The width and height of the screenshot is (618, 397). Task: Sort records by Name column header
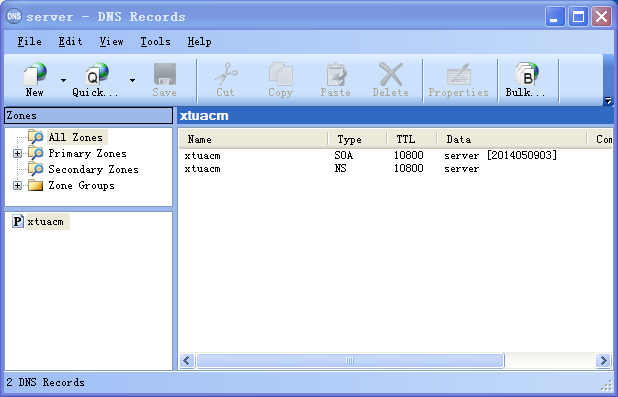click(x=253, y=139)
